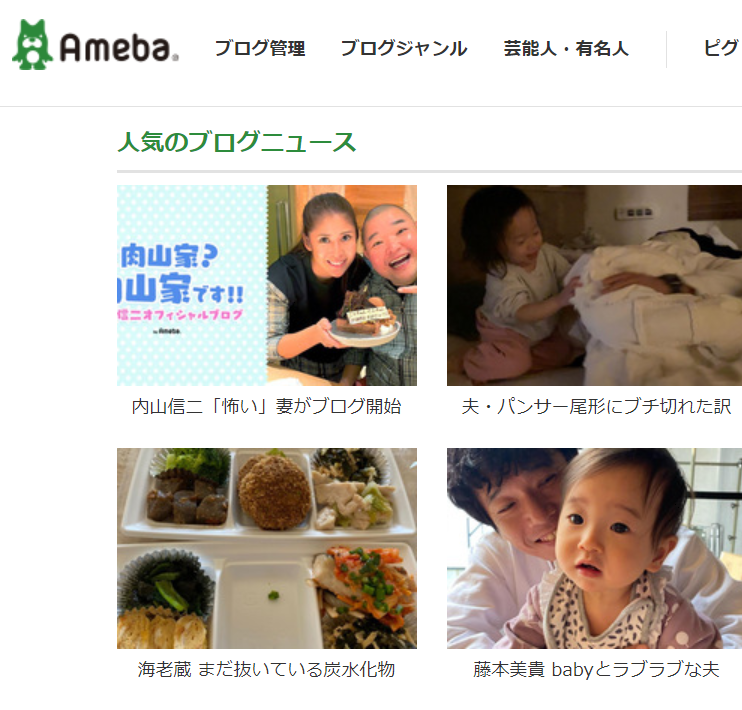Open the bento box food photo thumbnail
The width and height of the screenshot is (742, 710).
coord(267,548)
